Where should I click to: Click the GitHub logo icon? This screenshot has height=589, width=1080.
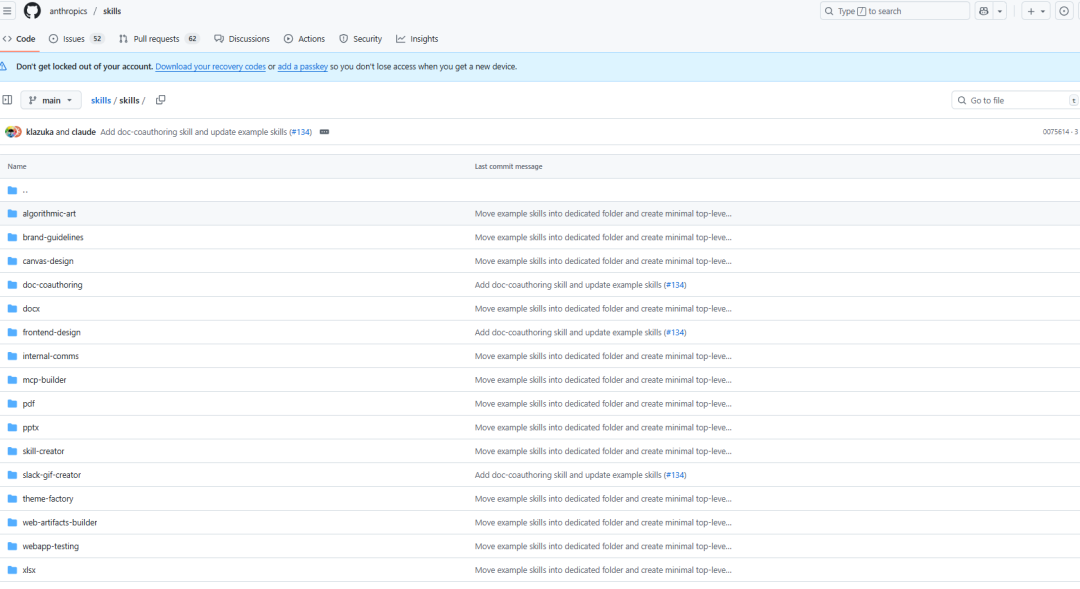click(x=32, y=11)
